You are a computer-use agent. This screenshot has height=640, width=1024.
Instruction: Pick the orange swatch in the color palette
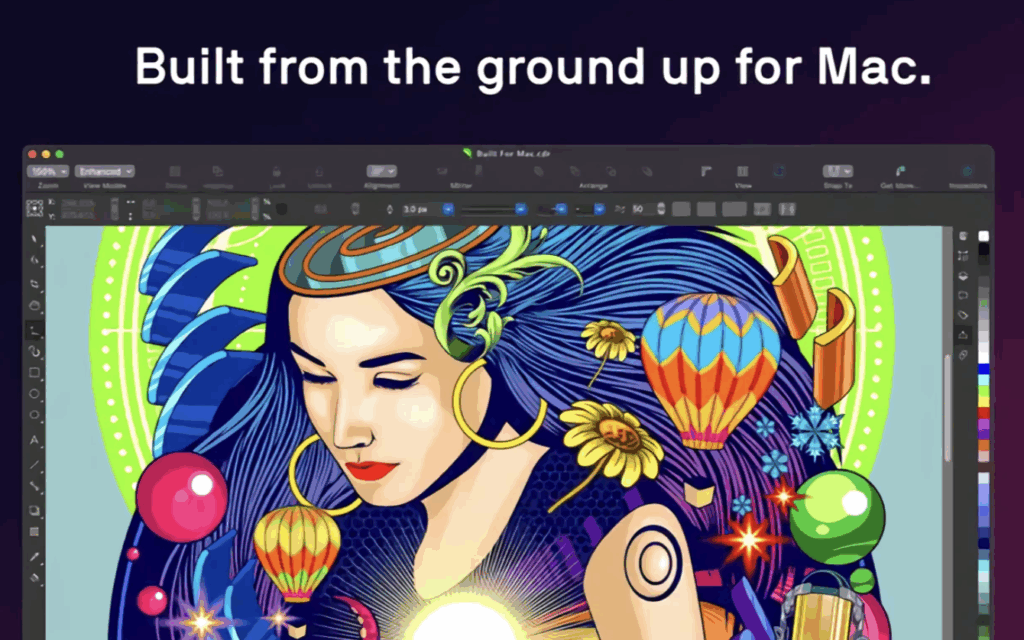(x=984, y=445)
